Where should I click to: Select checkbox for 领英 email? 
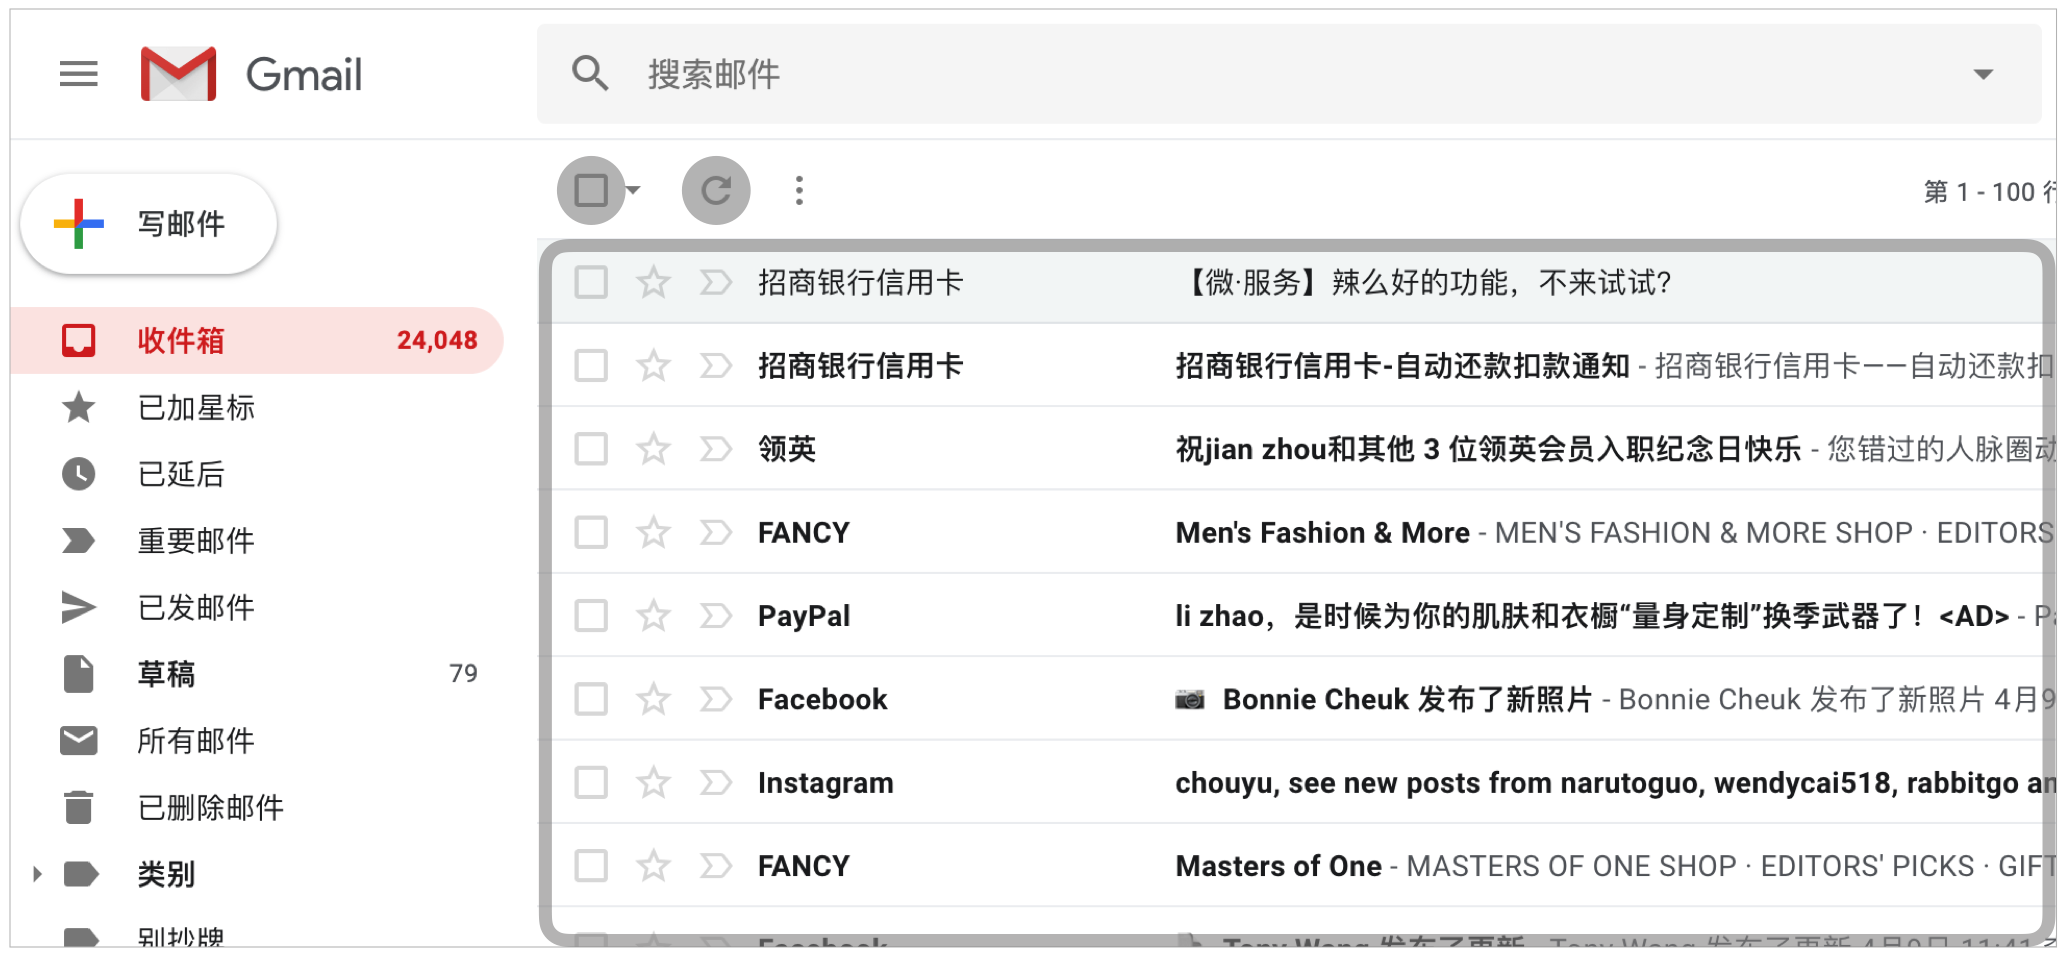591,449
